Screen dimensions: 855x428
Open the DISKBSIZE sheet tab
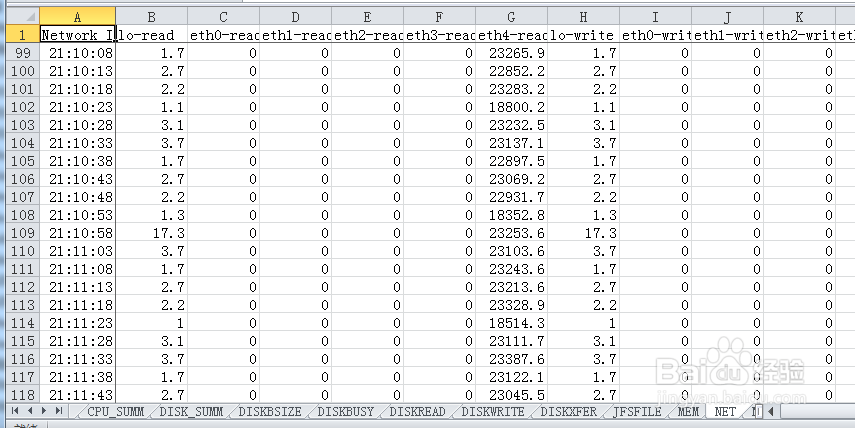tap(270, 412)
